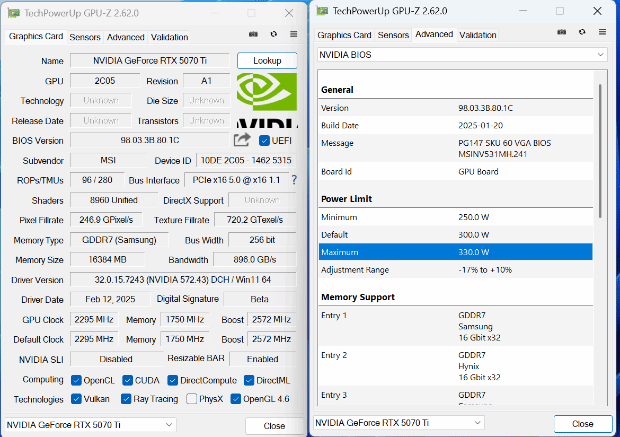Click GPU-Z app icon in left window title bar
Screen dimensions: 620x437
(x=14, y=13)
